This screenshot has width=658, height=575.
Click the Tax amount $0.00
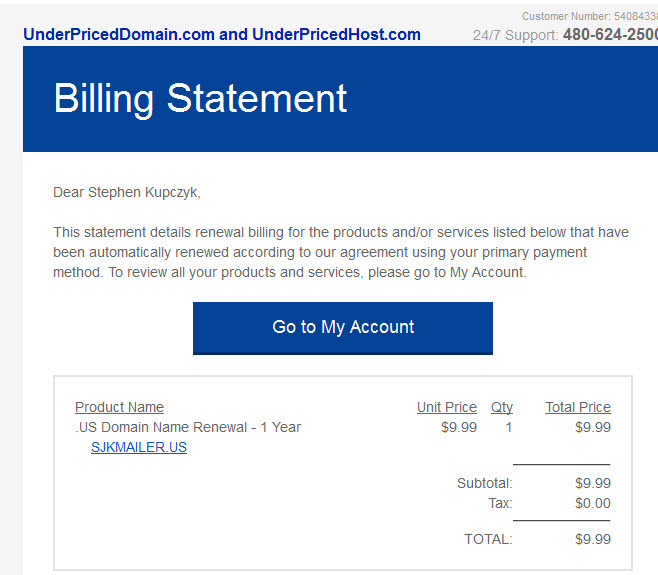pos(593,503)
